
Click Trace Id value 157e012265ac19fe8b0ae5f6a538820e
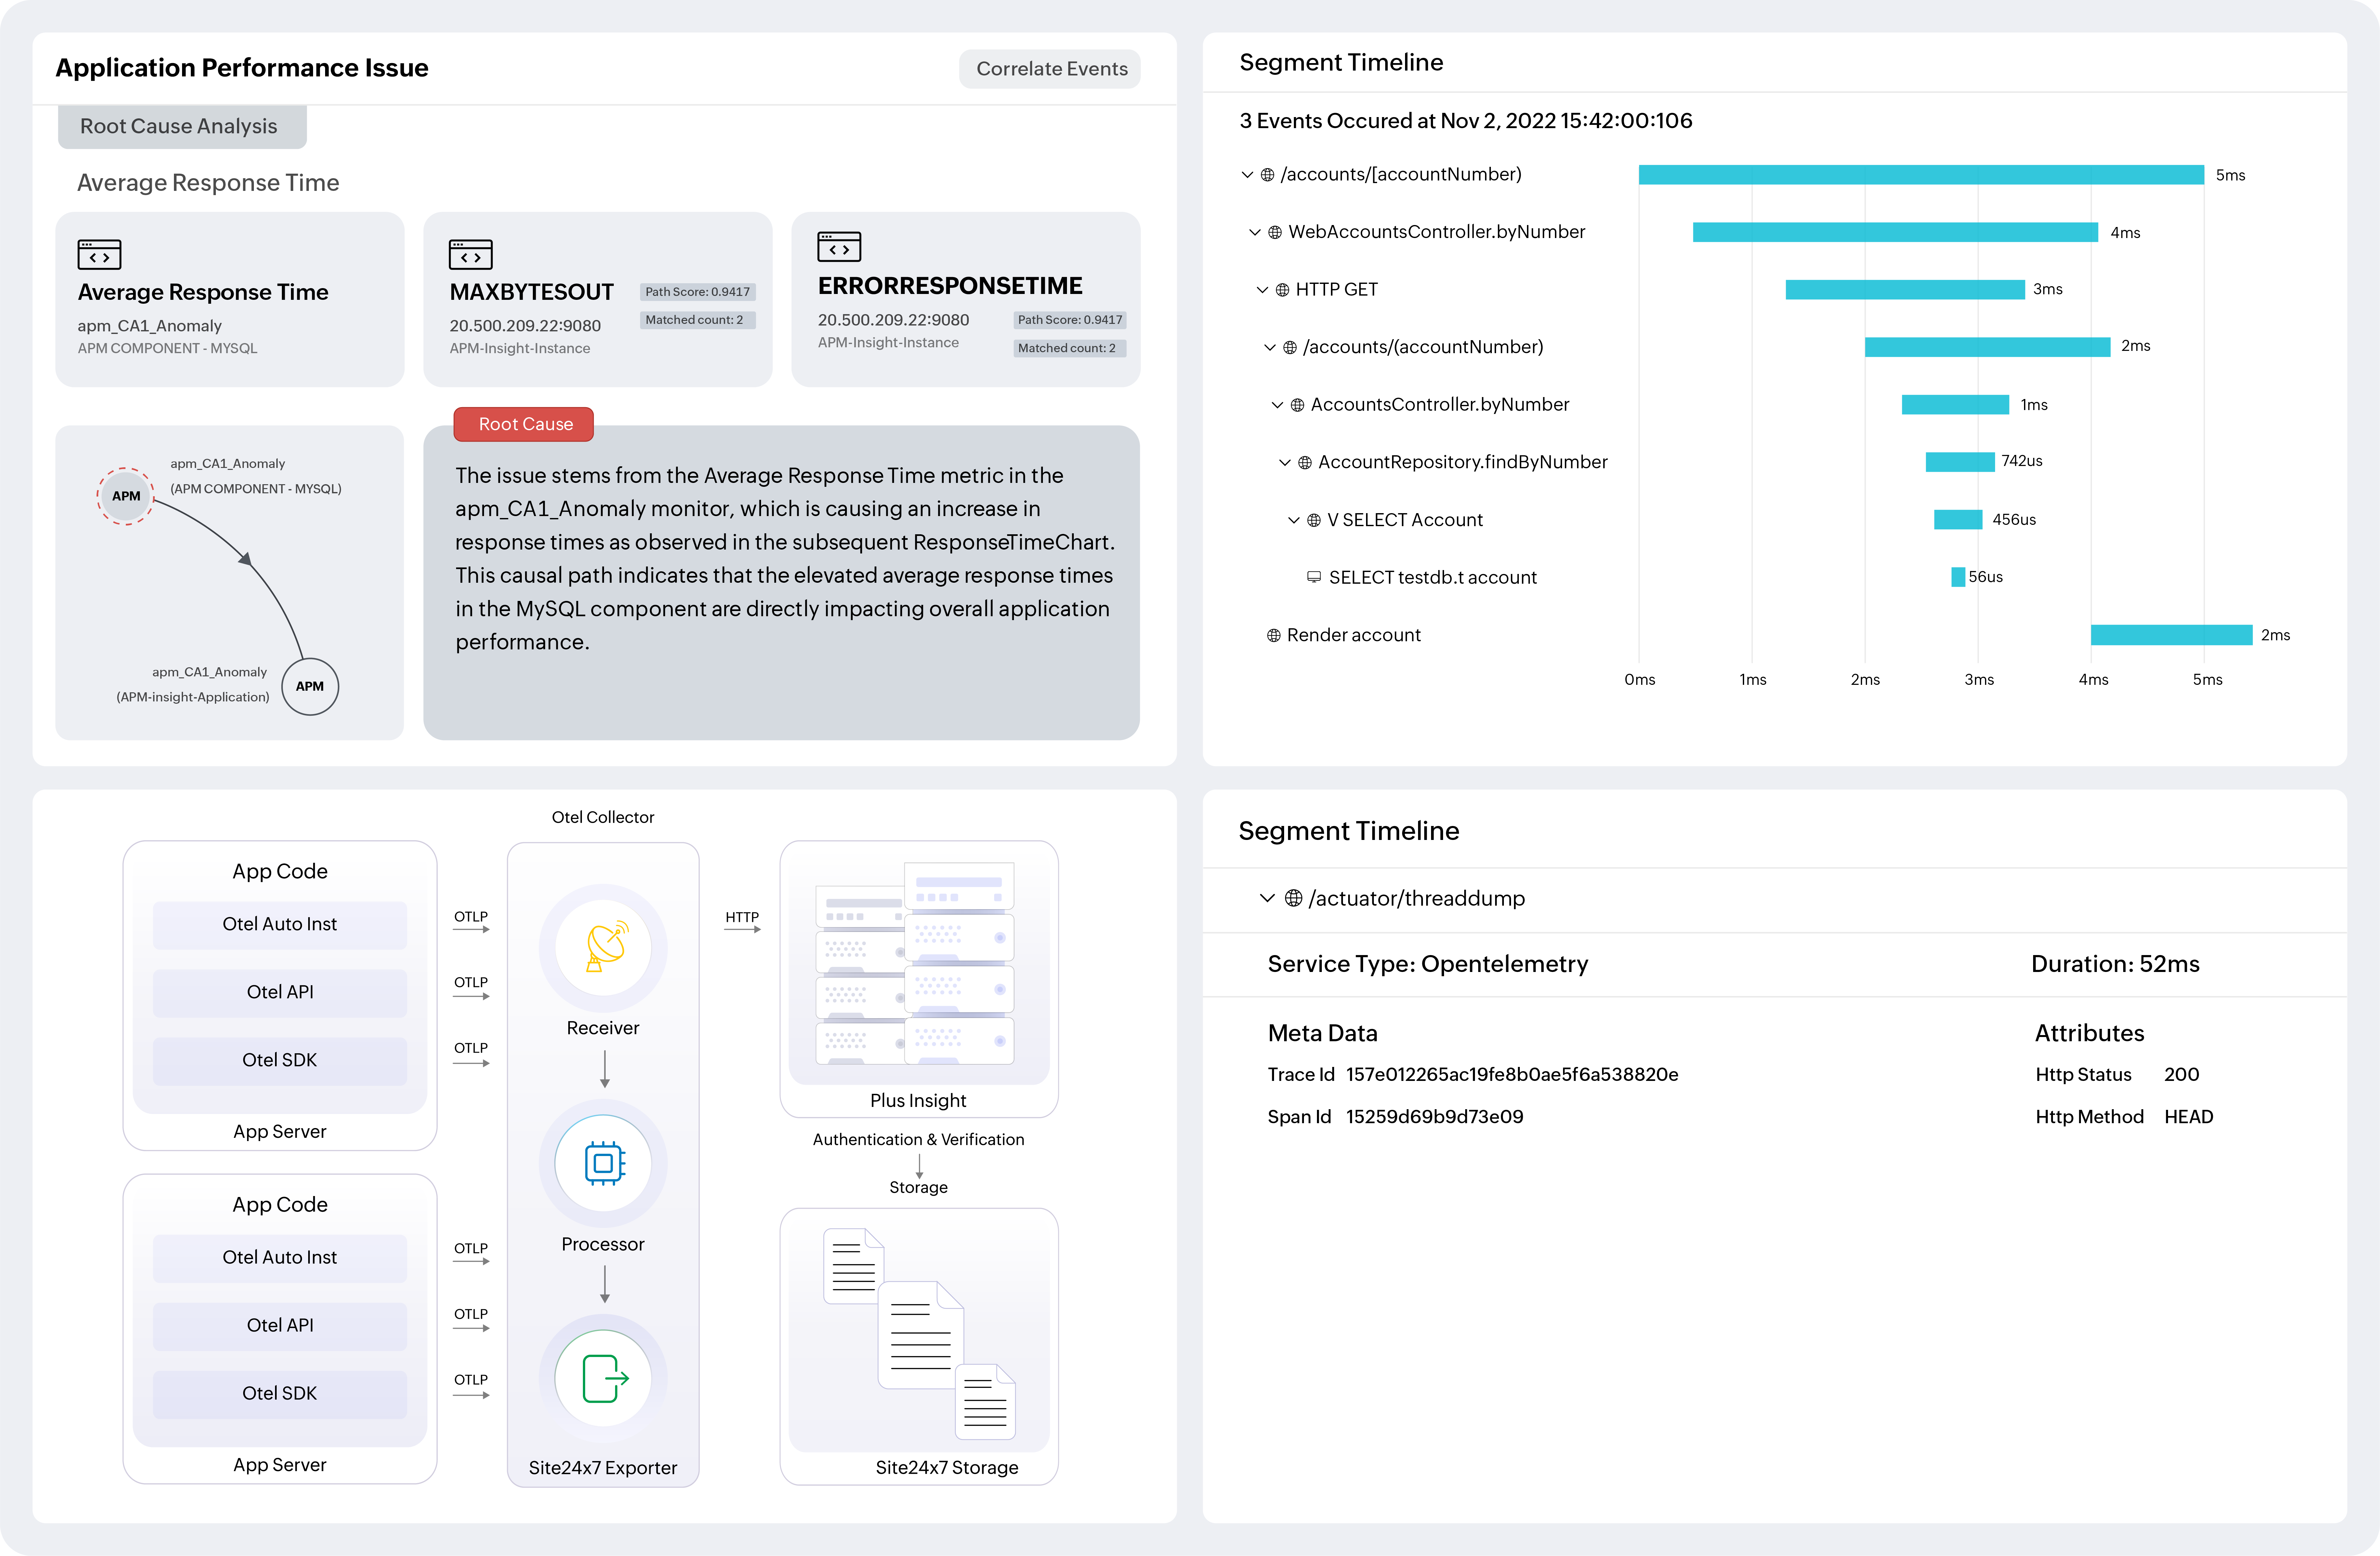point(1512,1075)
